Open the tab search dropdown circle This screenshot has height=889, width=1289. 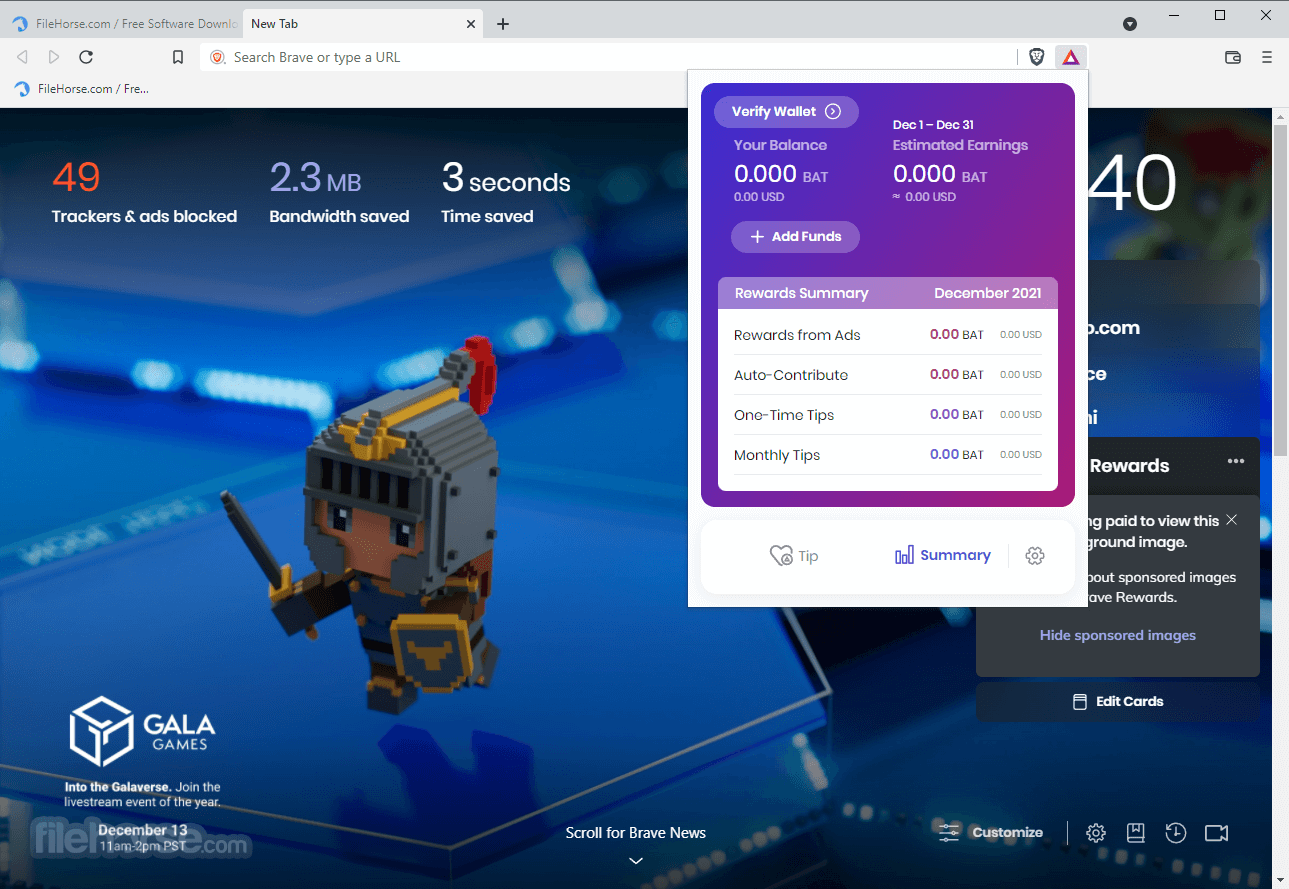(1130, 24)
